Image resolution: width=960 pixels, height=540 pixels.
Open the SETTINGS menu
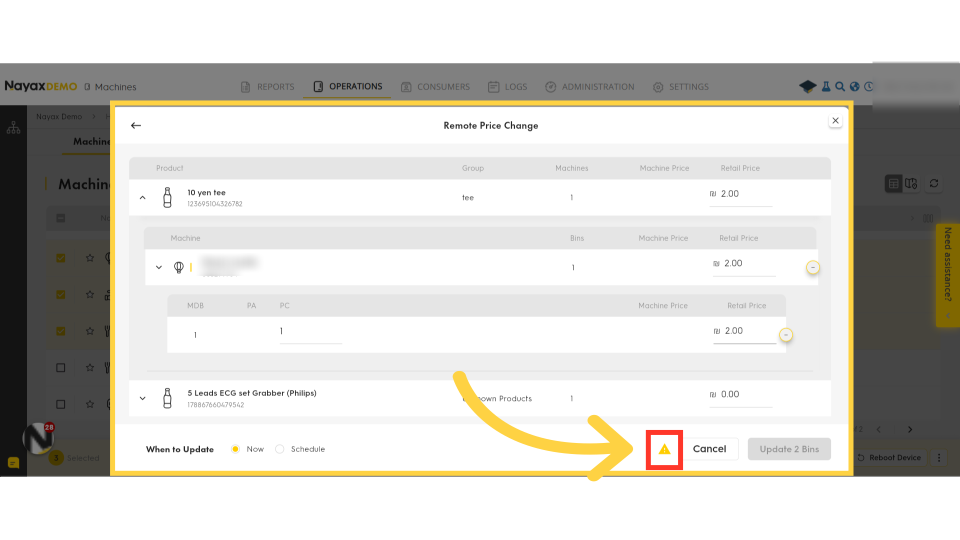point(681,87)
